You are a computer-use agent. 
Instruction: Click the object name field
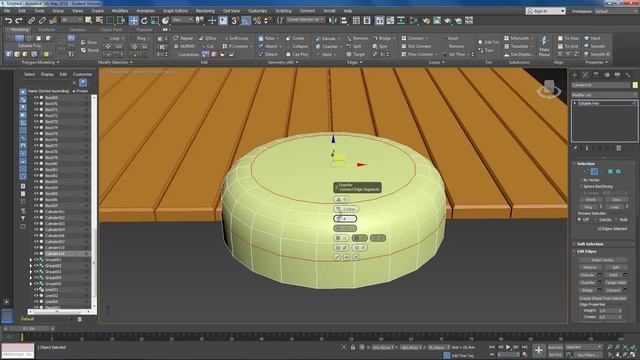tap(601, 85)
